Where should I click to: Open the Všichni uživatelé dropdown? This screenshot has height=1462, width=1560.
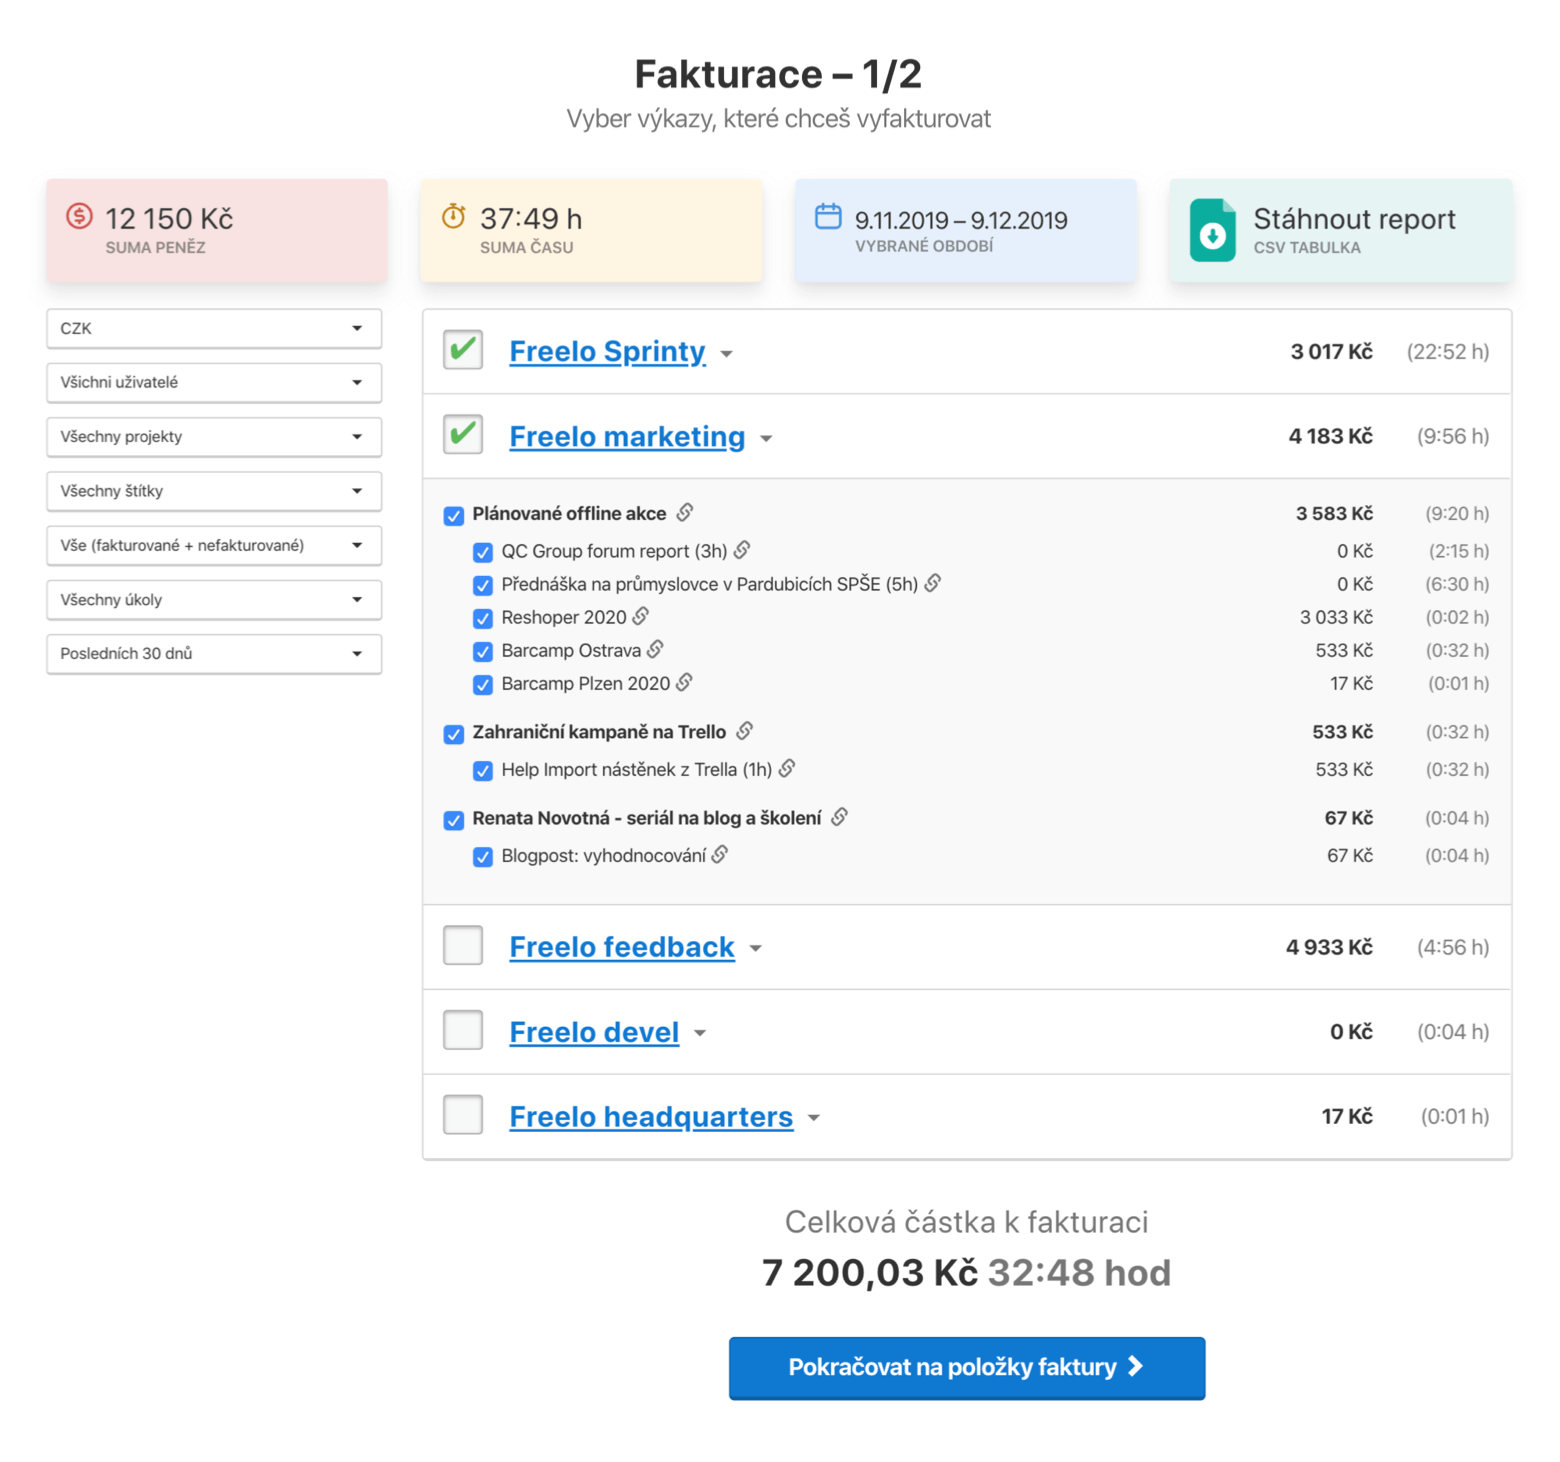pyautogui.click(x=214, y=382)
